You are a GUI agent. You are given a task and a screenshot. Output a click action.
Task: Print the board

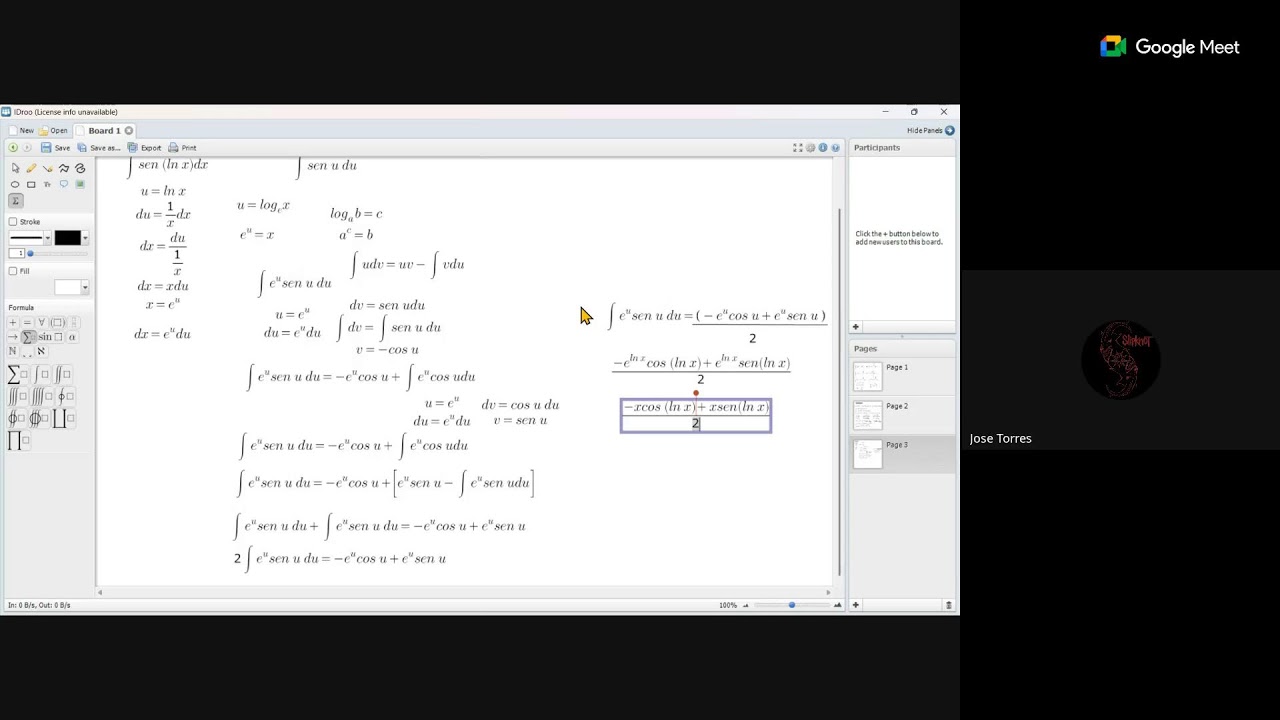(x=183, y=148)
